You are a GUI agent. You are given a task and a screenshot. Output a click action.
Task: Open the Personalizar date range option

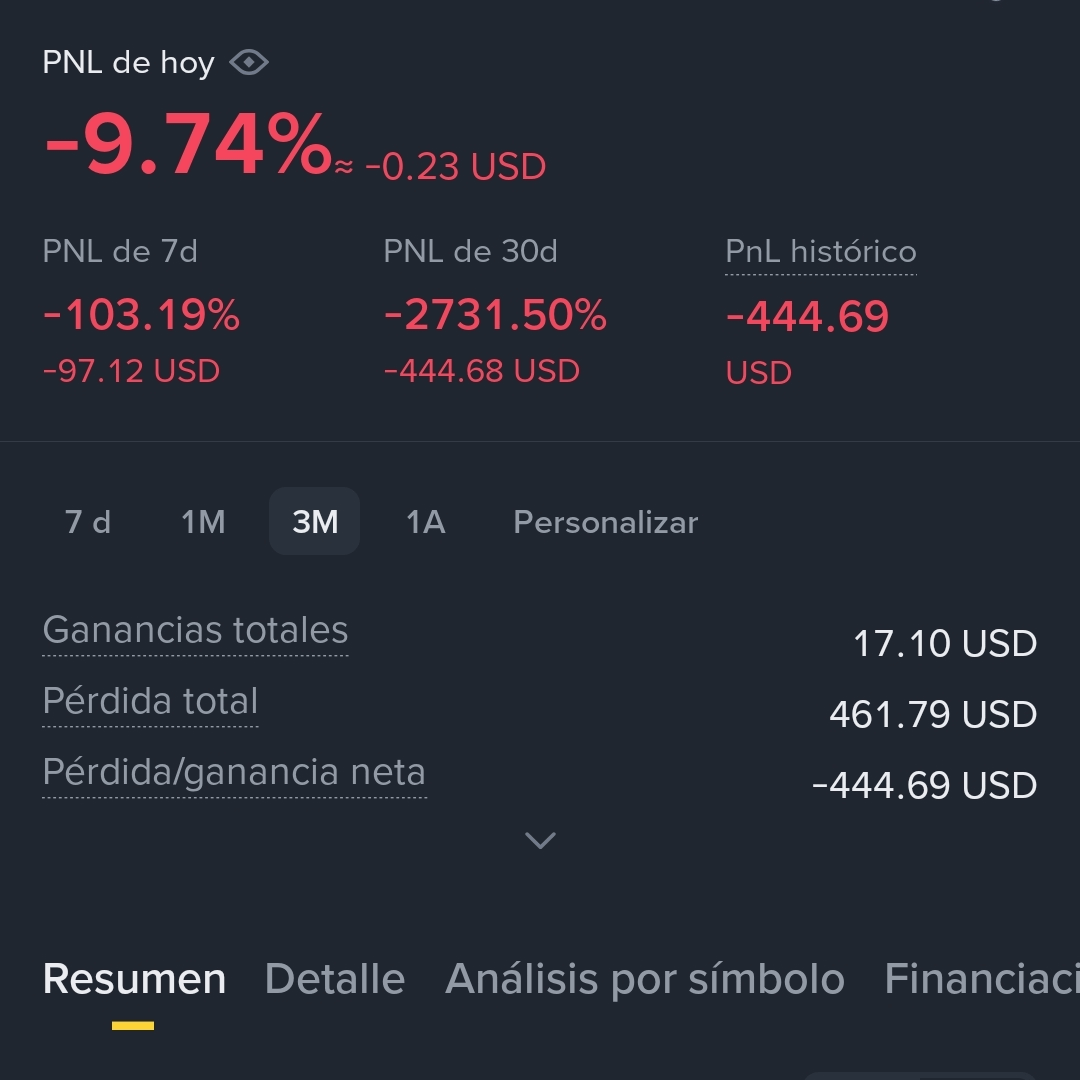(x=605, y=522)
